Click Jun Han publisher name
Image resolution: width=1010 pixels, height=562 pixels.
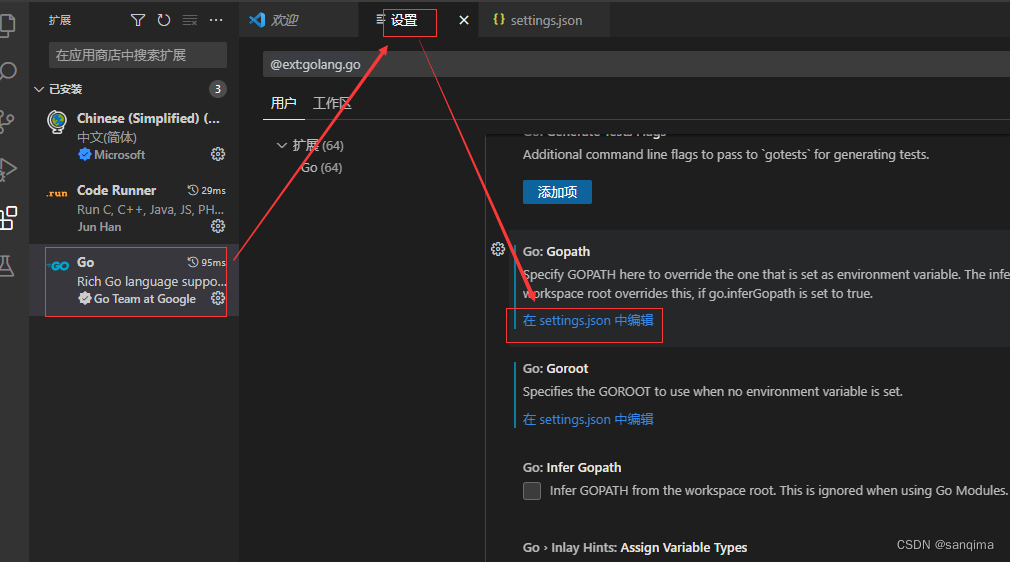pyautogui.click(x=99, y=227)
